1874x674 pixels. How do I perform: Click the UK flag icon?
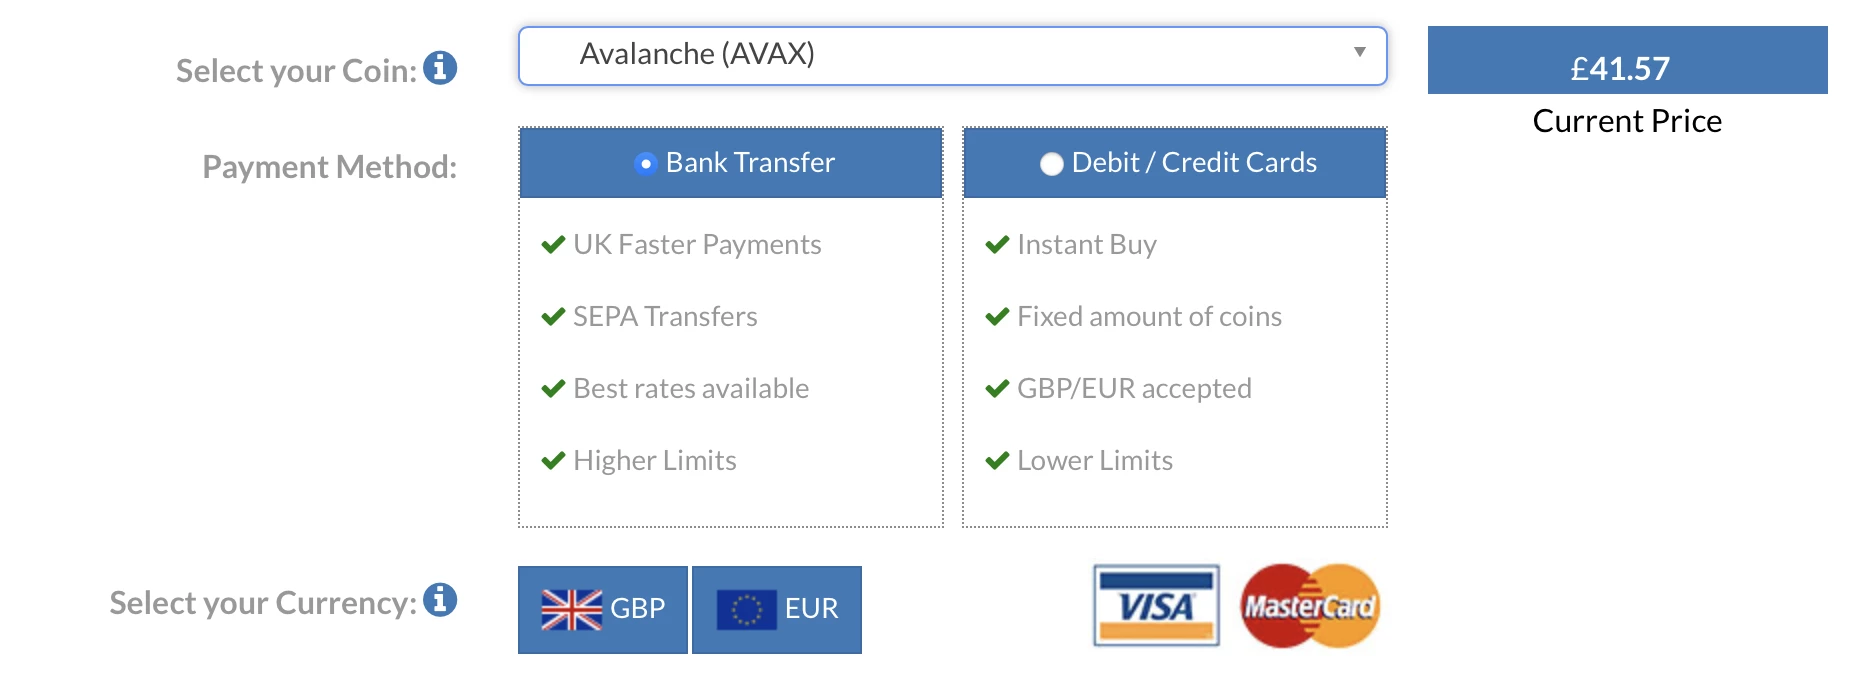click(571, 609)
